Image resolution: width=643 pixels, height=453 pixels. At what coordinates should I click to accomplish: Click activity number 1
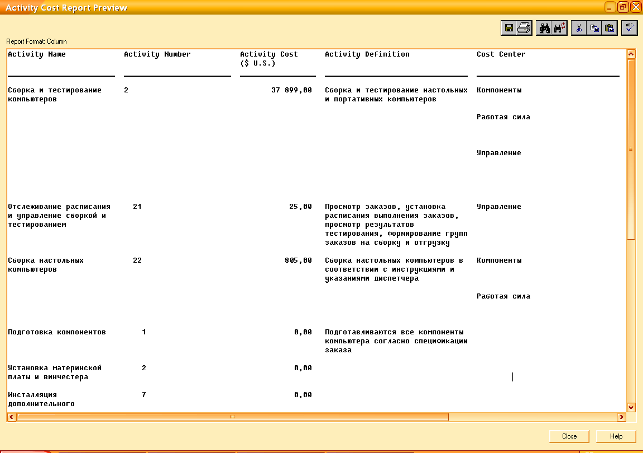pos(144,332)
